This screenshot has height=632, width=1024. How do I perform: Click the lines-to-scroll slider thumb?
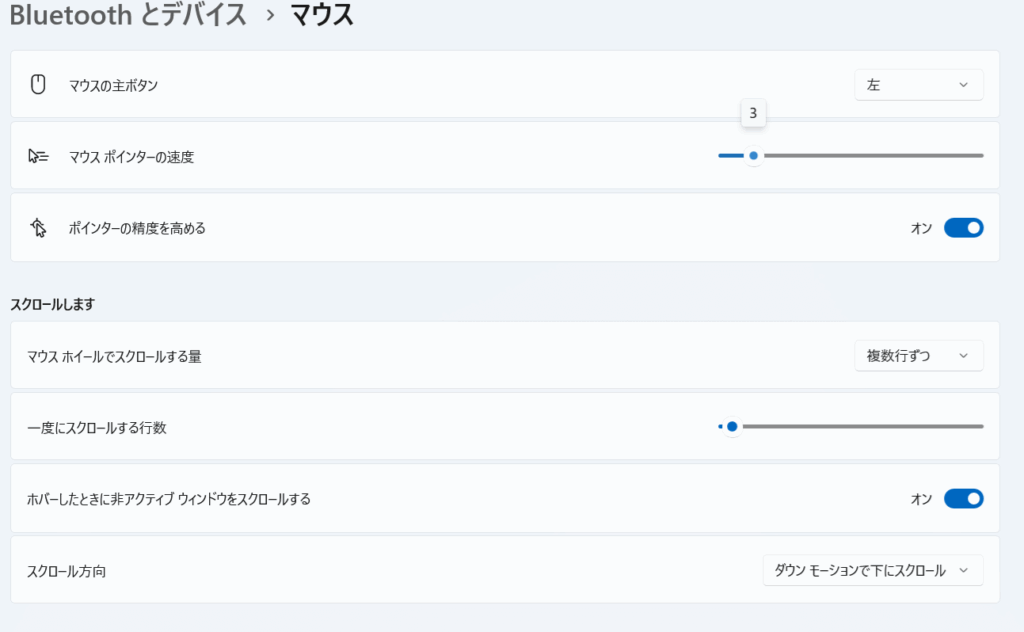pyautogui.click(x=732, y=427)
